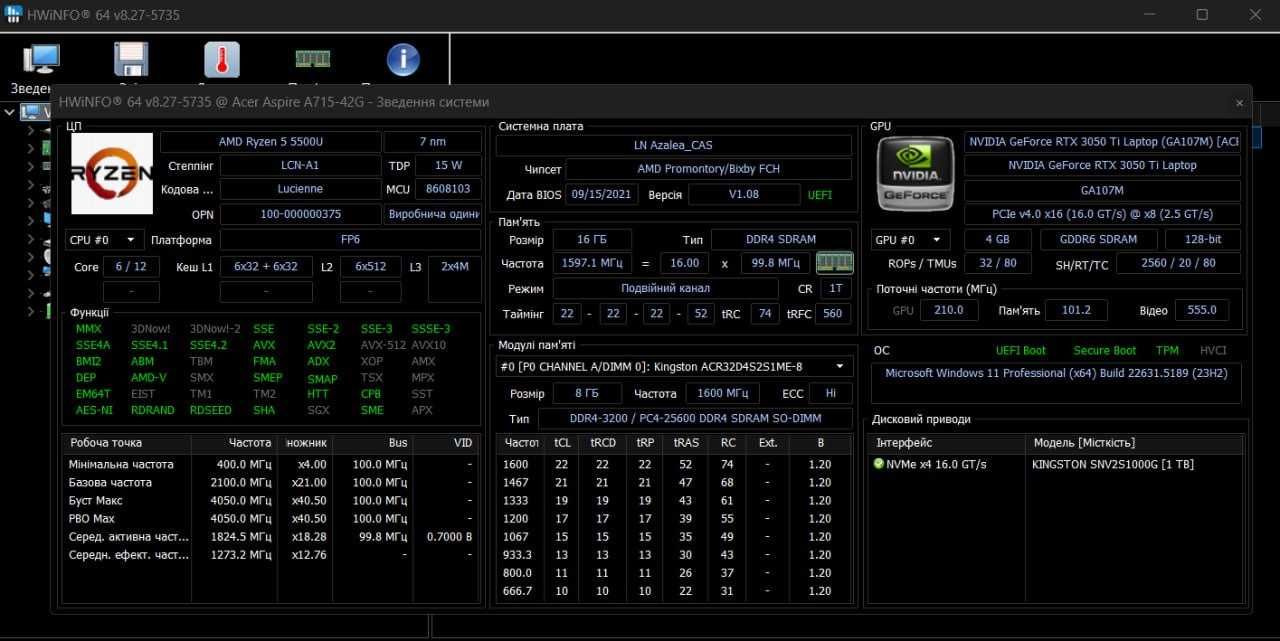Click the HWiNFO app icon in main title bar
The image size is (1280, 641).
tap(14, 15)
